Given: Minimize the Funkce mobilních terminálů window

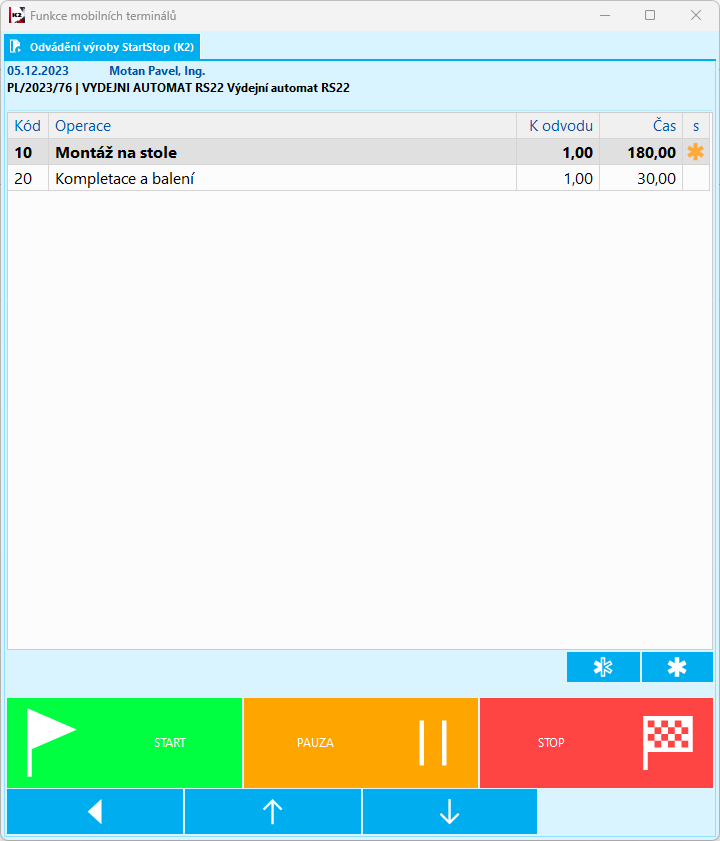Looking at the screenshot, I should tap(605, 15).
